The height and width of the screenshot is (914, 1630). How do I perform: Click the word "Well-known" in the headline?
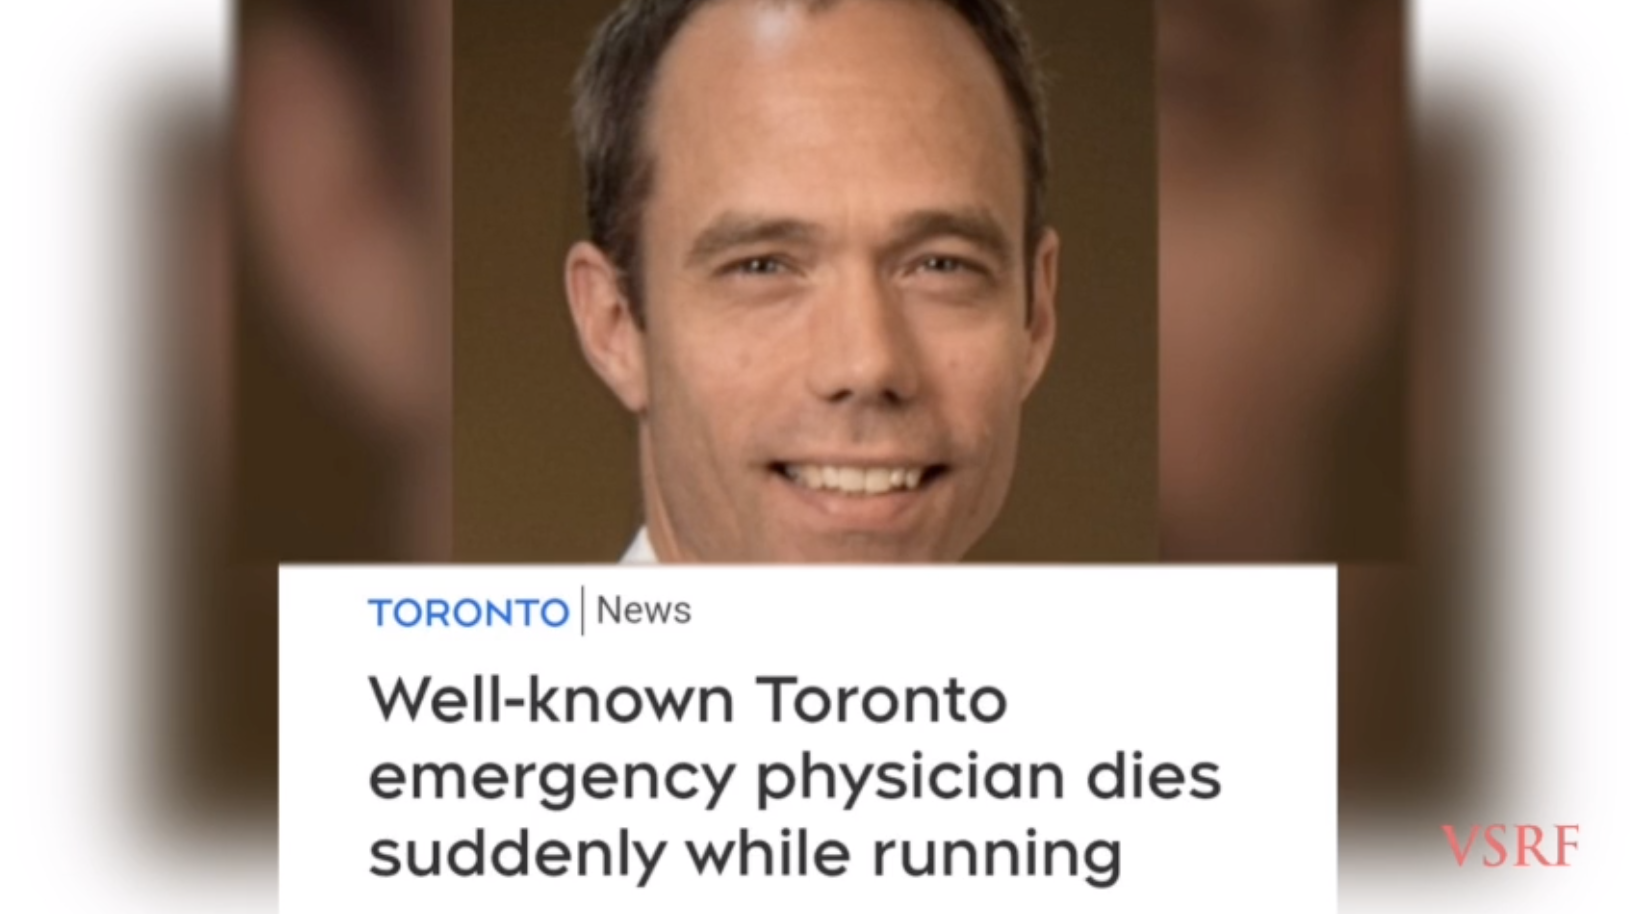[551, 699]
